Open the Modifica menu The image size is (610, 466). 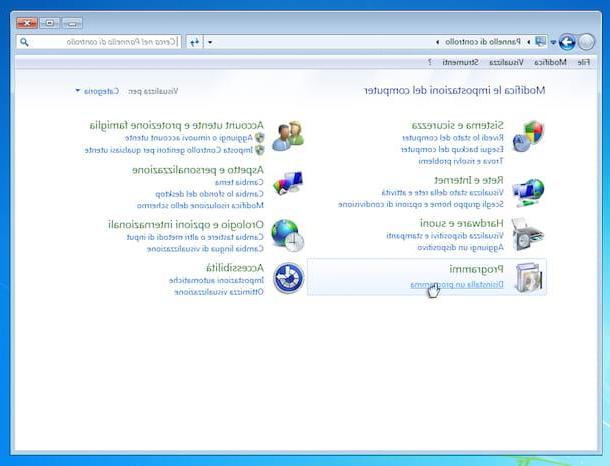550,62
